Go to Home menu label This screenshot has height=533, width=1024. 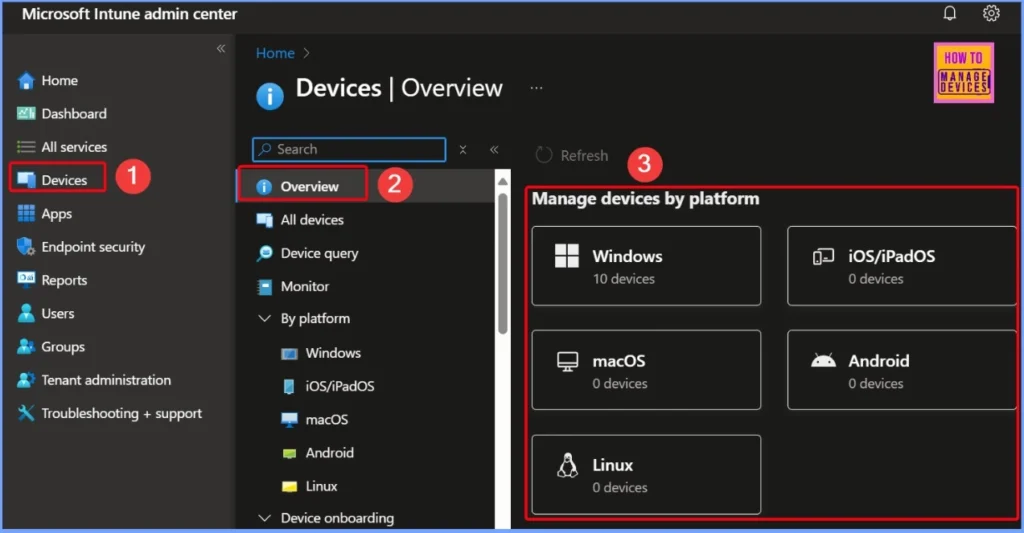pos(59,80)
